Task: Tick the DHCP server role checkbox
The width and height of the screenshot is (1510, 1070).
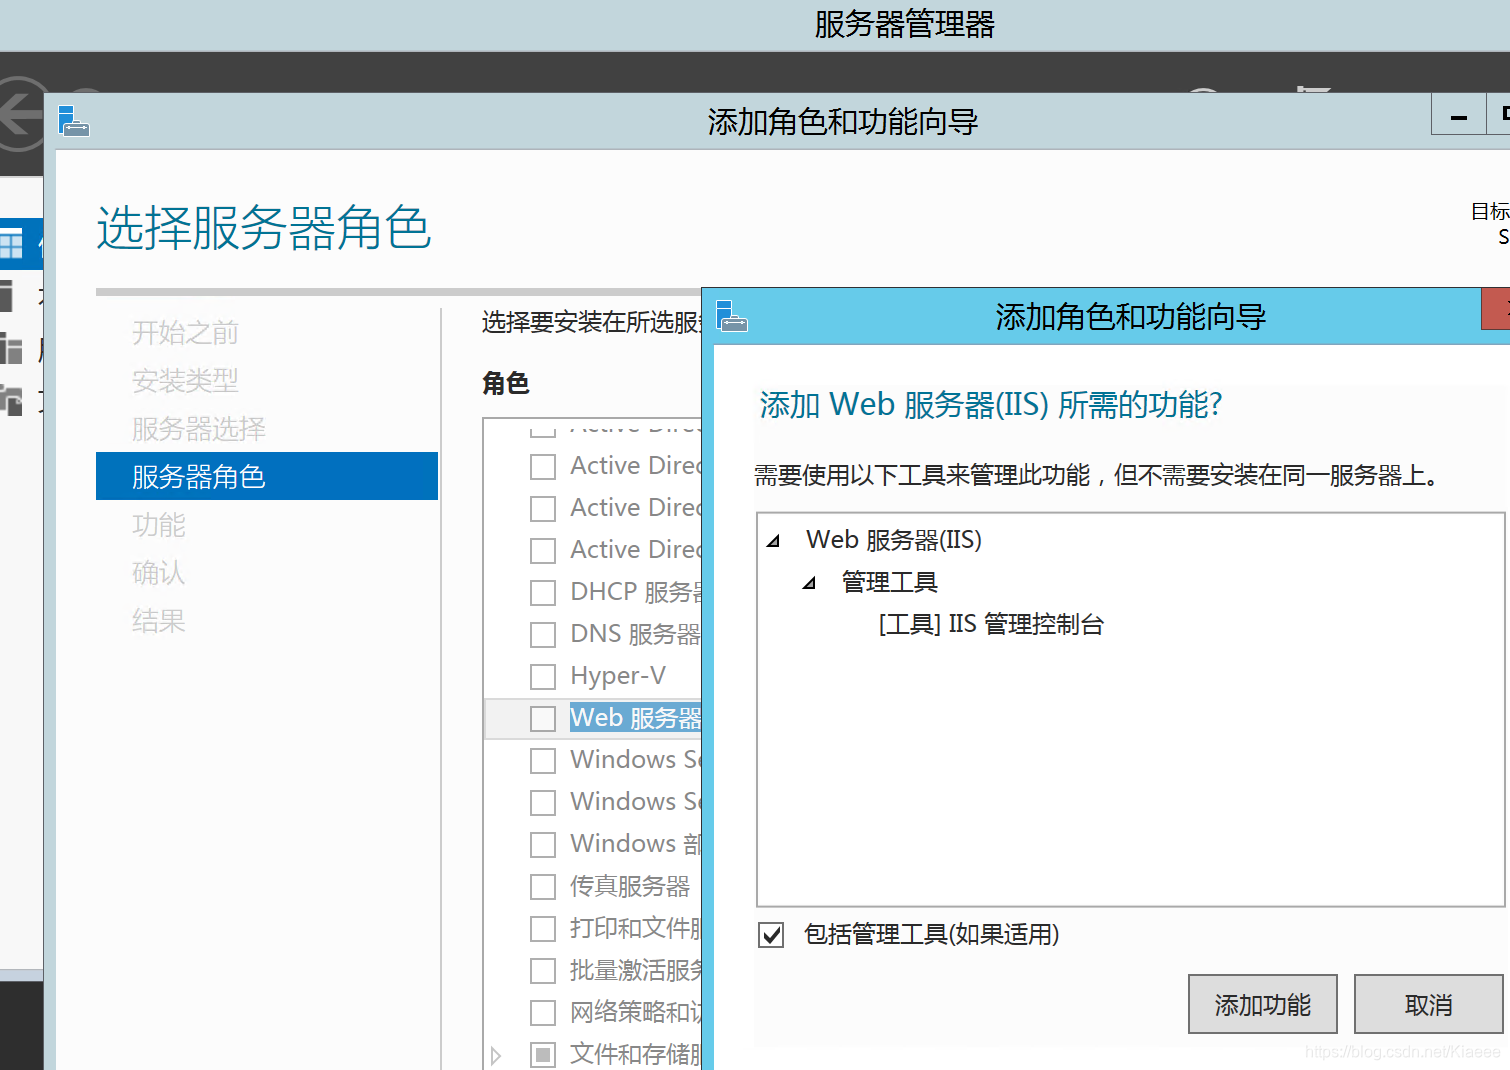Action: point(543,593)
